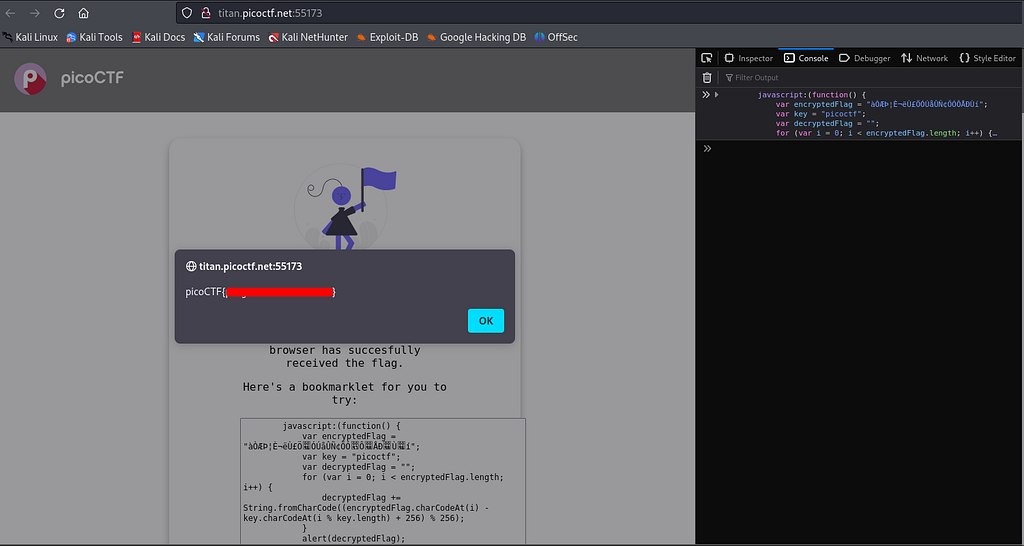Click the picoCTF header title
This screenshot has width=1024, height=546.
click(x=92, y=79)
